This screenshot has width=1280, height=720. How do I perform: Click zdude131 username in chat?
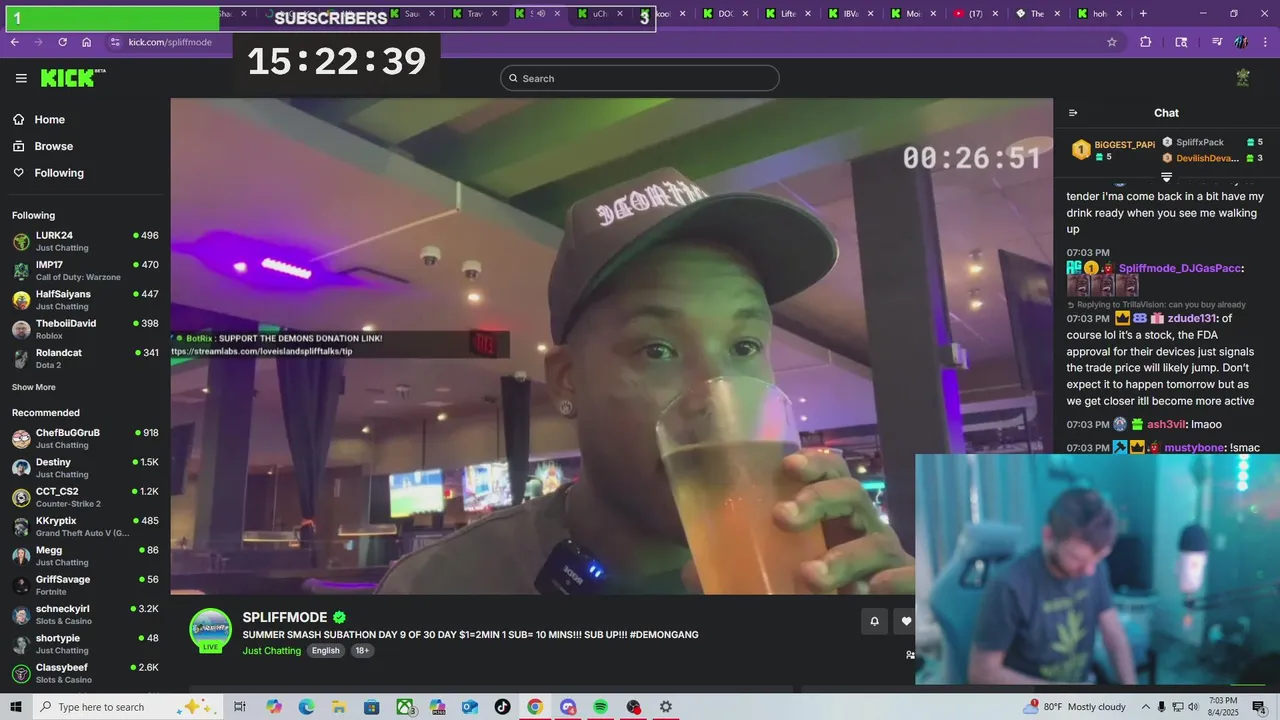[x=1191, y=318]
